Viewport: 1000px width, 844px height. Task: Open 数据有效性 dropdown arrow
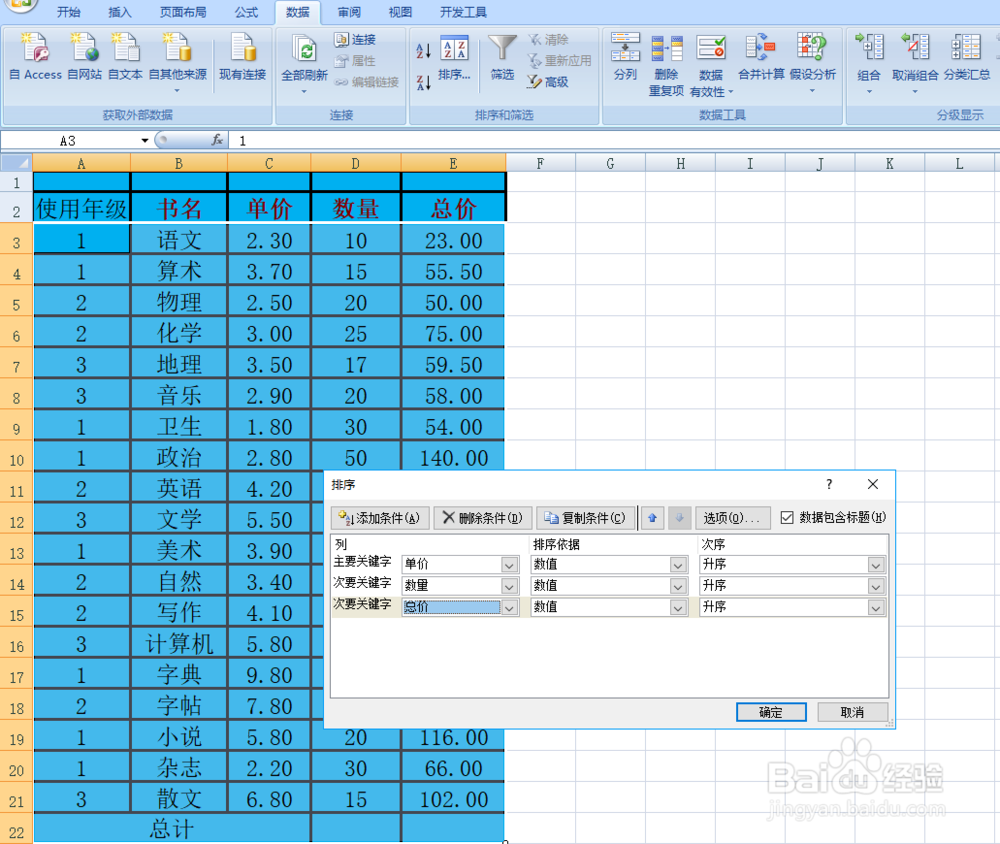(x=731, y=92)
